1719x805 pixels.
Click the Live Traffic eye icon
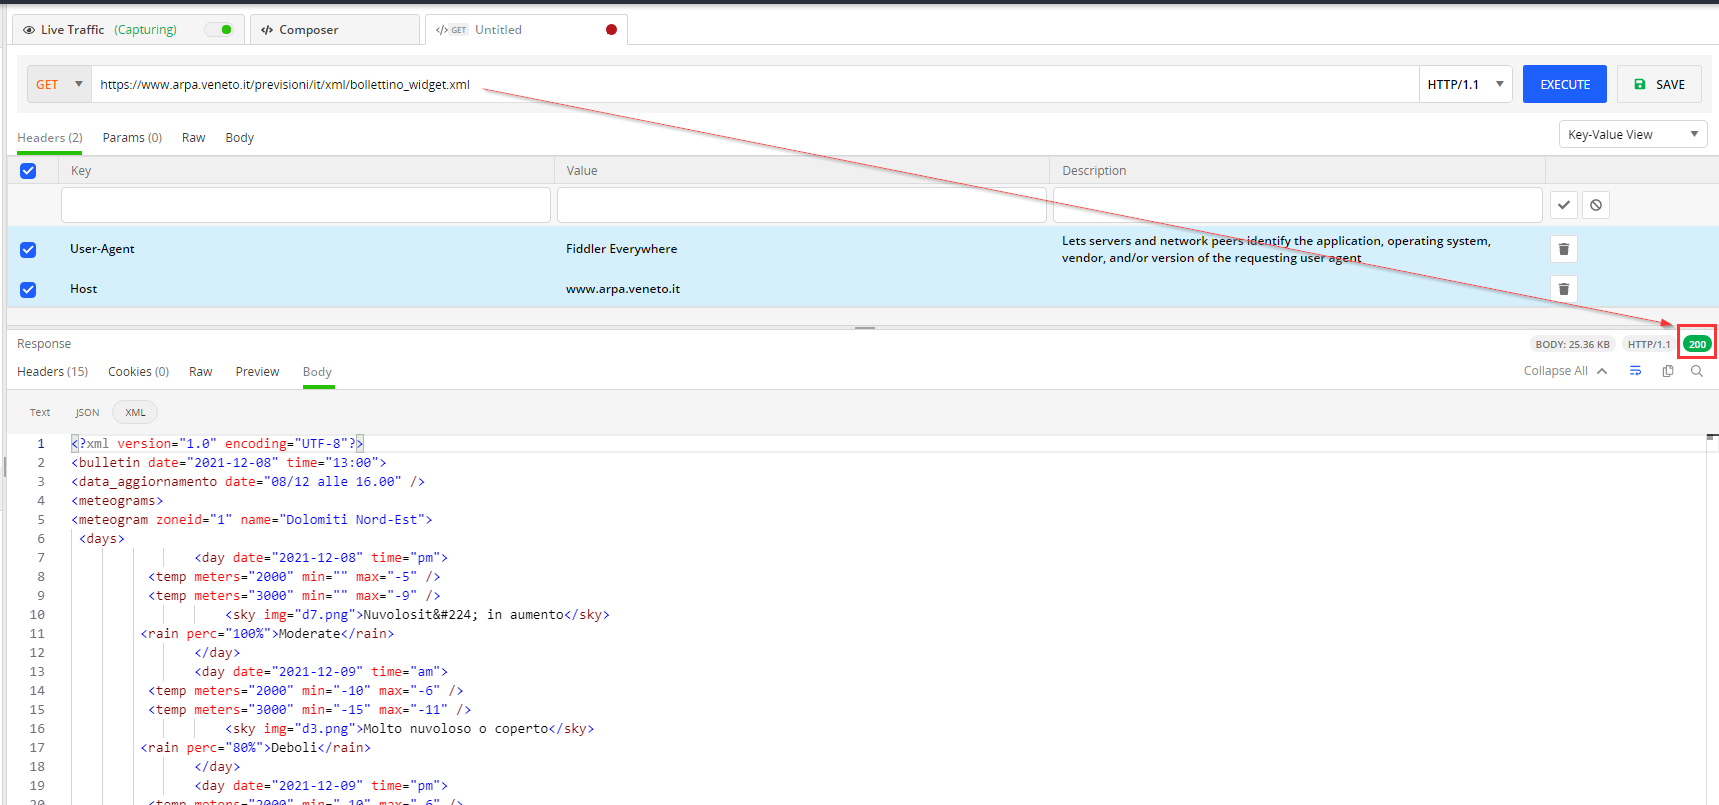click(x=29, y=30)
